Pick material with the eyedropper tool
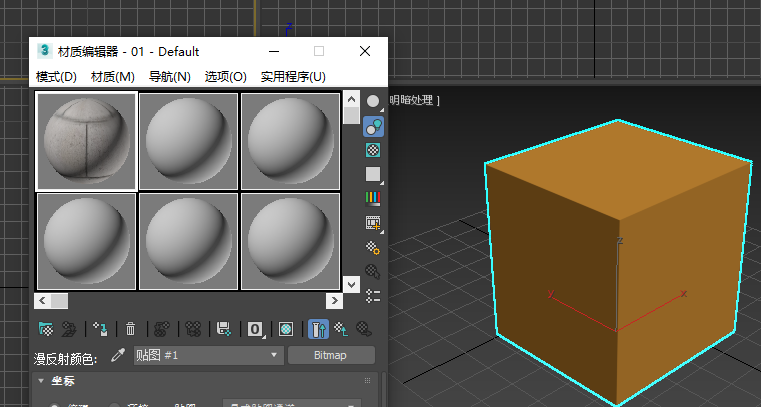761x407 pixels. (117, 355)
